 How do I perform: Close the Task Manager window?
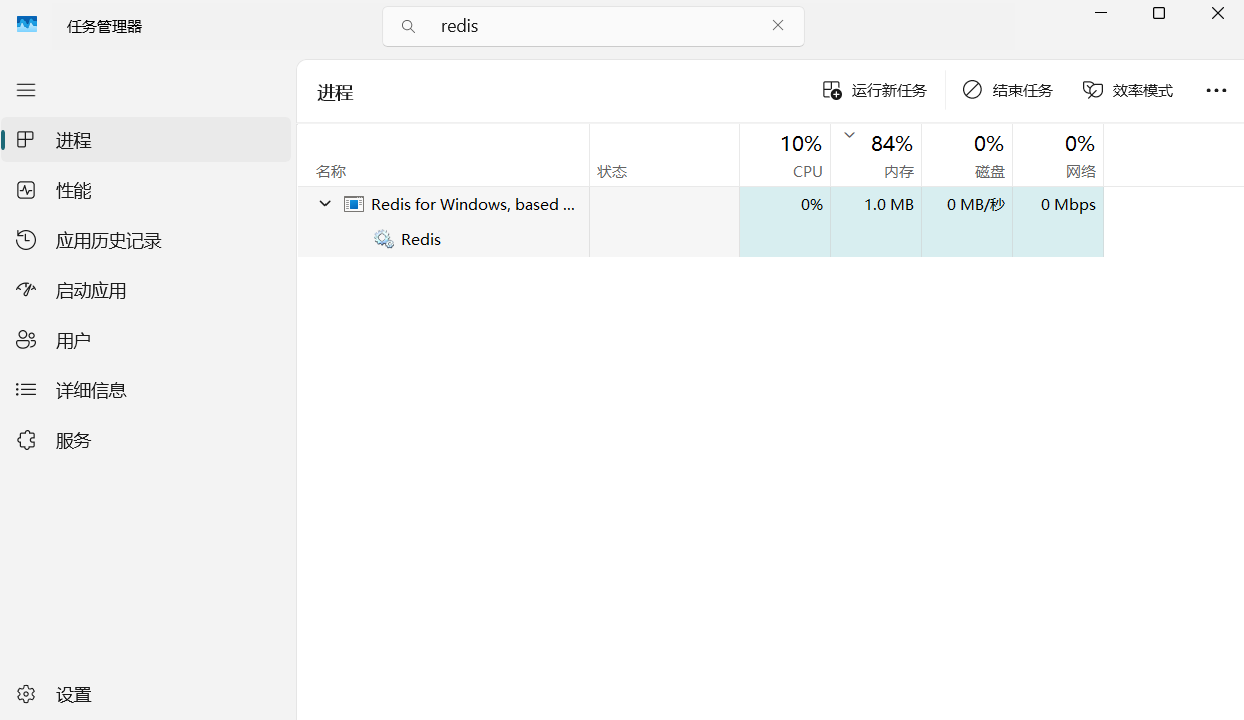1217,14
